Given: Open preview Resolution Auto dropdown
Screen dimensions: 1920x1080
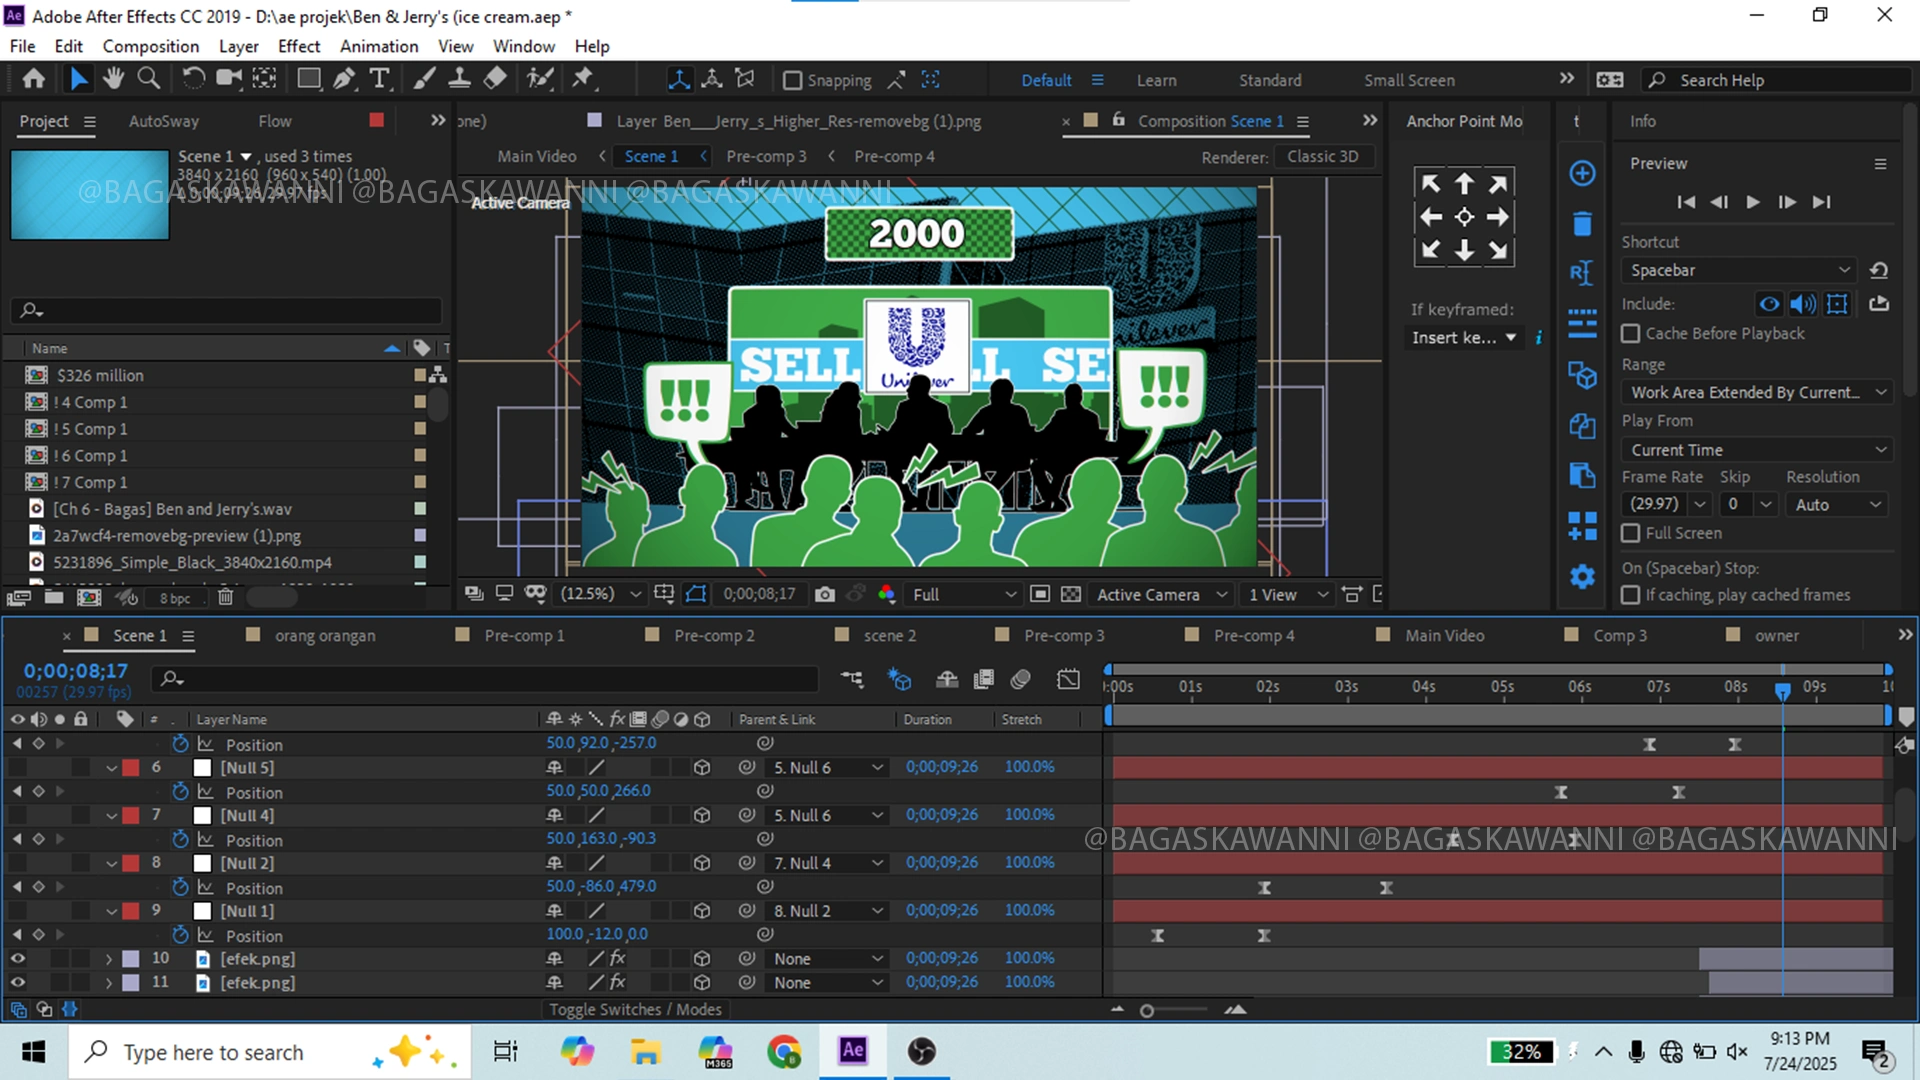Looking at the screenshot, I should pyautogui.click(x=1838, y=505).
